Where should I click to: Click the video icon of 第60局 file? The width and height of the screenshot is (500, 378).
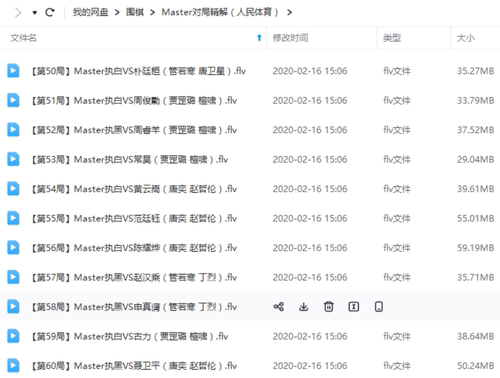pos(13,366)
